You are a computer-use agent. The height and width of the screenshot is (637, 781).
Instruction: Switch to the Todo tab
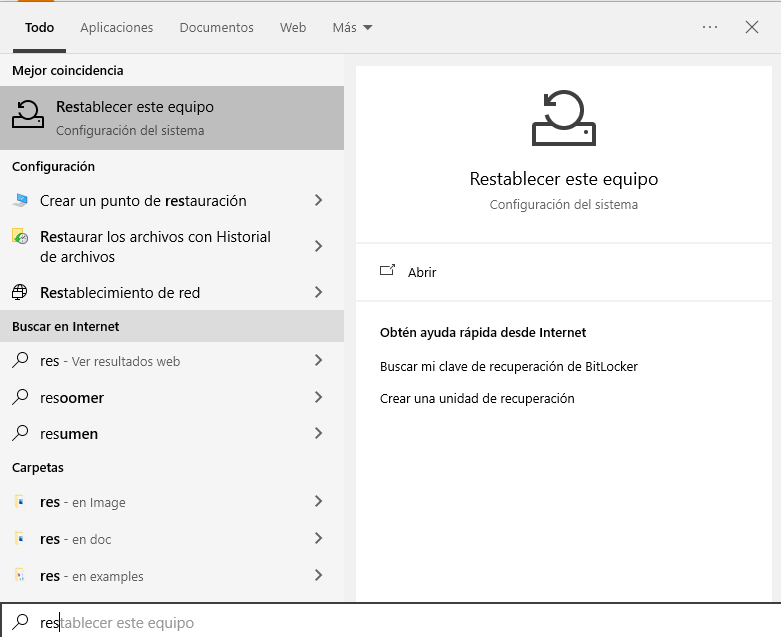coord(39,27)
